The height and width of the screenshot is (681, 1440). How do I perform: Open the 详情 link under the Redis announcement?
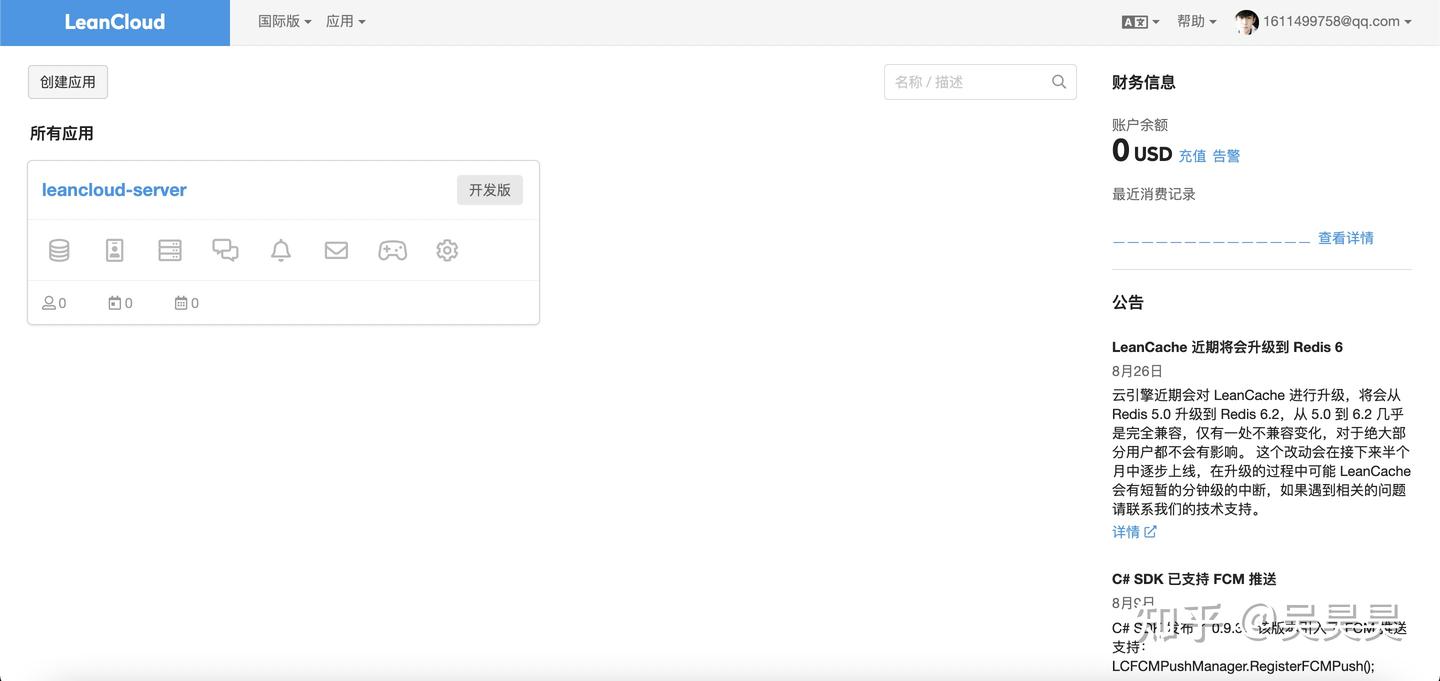pos(1127,531)
